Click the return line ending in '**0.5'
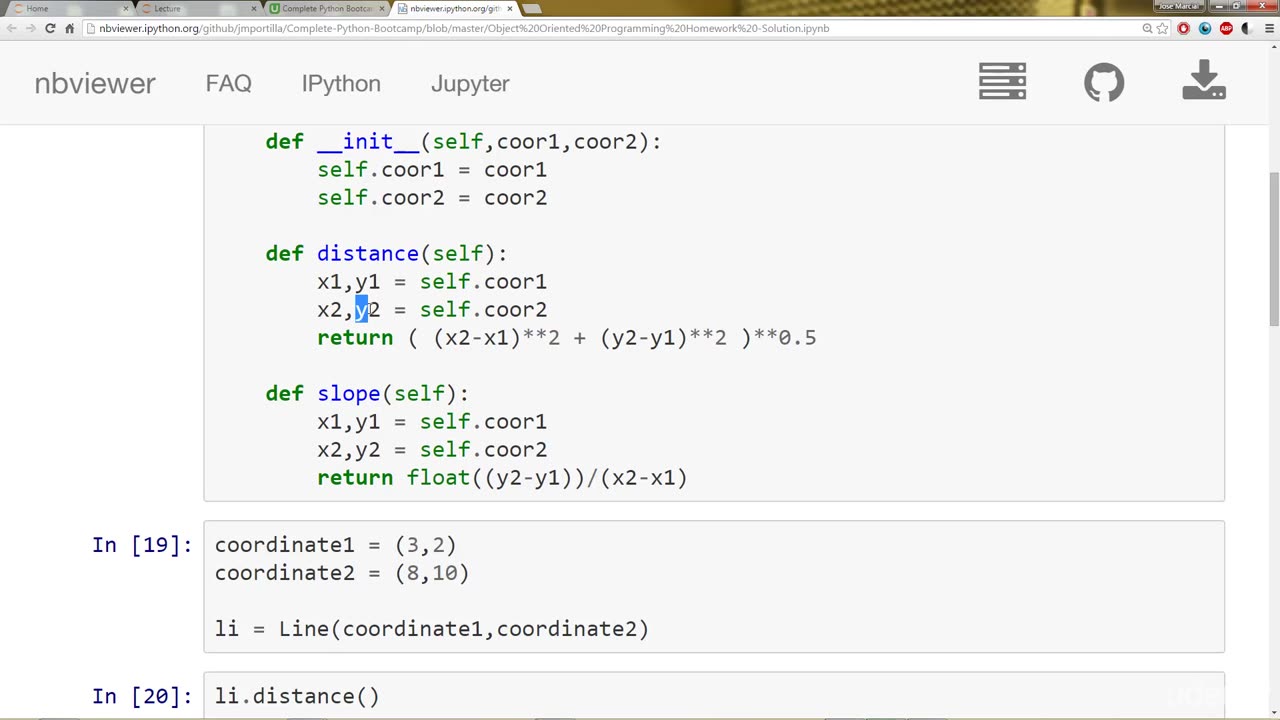 point(567,337)
